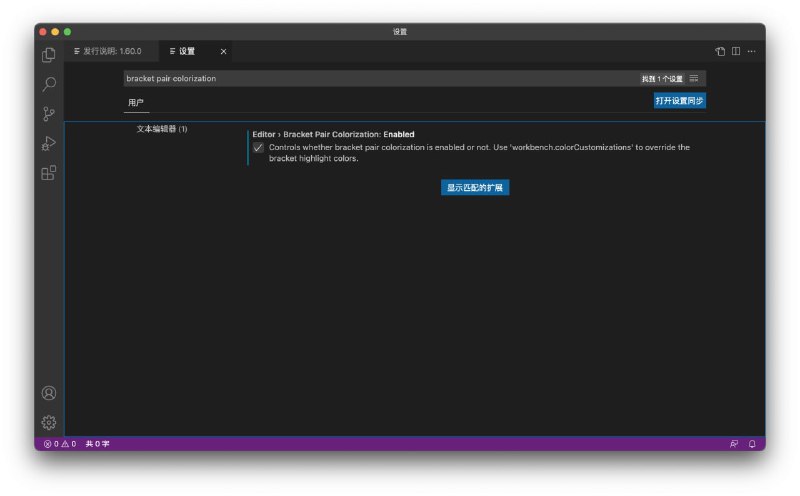Split the editor to the right
Screen dimensions: 800x496
point(736,51)
